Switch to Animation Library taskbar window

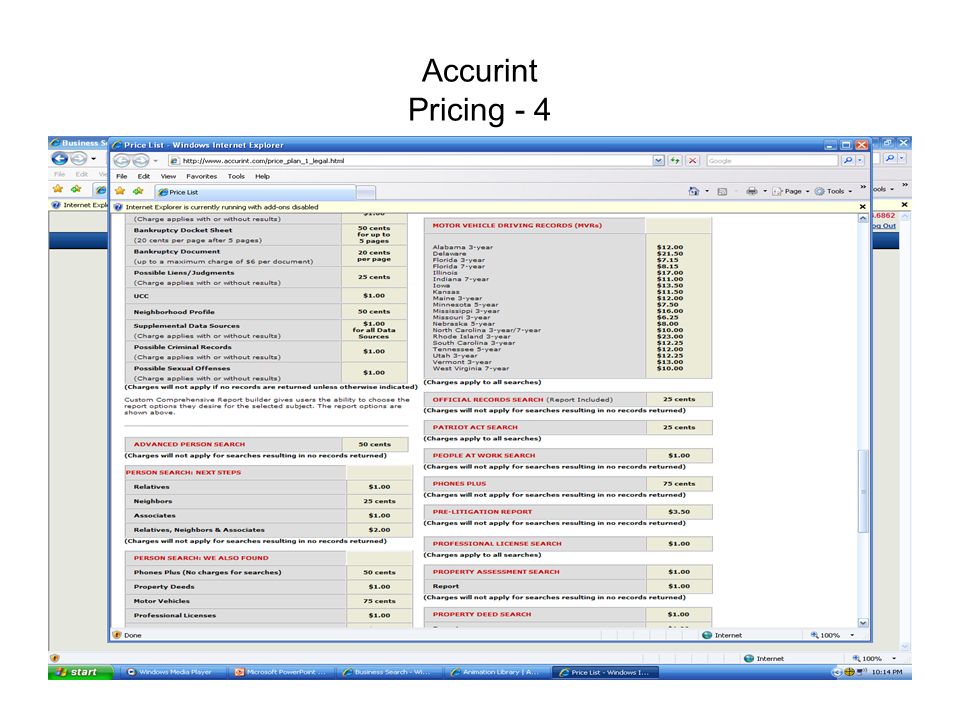(497, 672)
